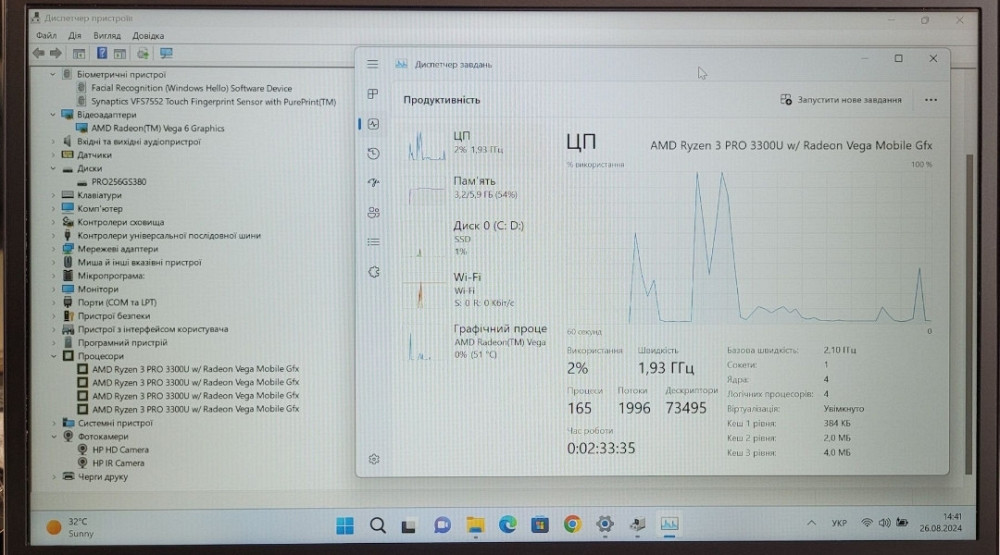Expand the Мережеві адаптери category

[x=53, y=249]
